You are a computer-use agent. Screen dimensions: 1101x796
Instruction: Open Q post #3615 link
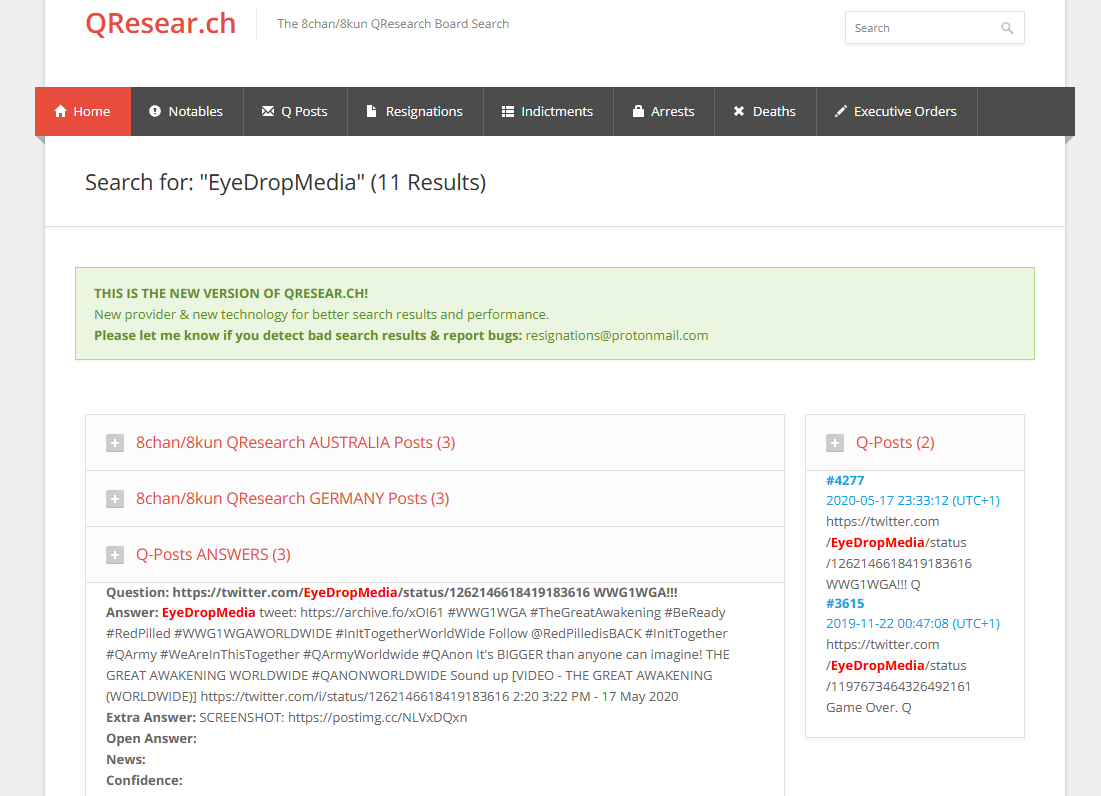[845, 604]
